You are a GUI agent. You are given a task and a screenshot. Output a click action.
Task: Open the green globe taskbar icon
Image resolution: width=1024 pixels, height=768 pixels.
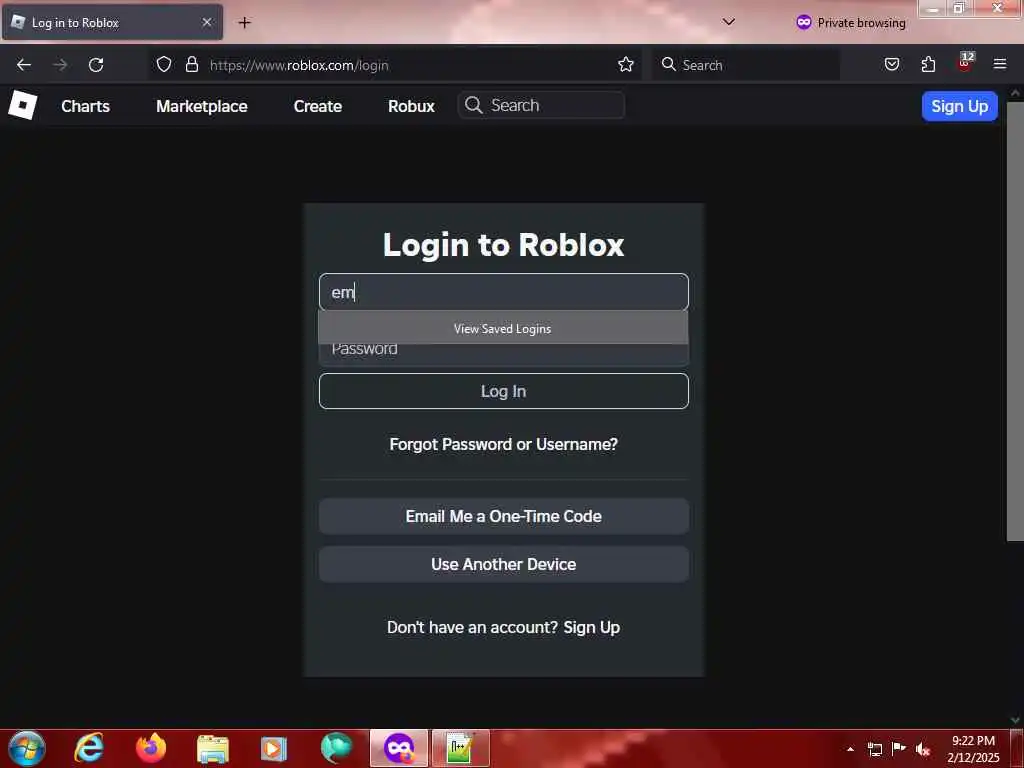pyautogui.click(x=336, y=748)
